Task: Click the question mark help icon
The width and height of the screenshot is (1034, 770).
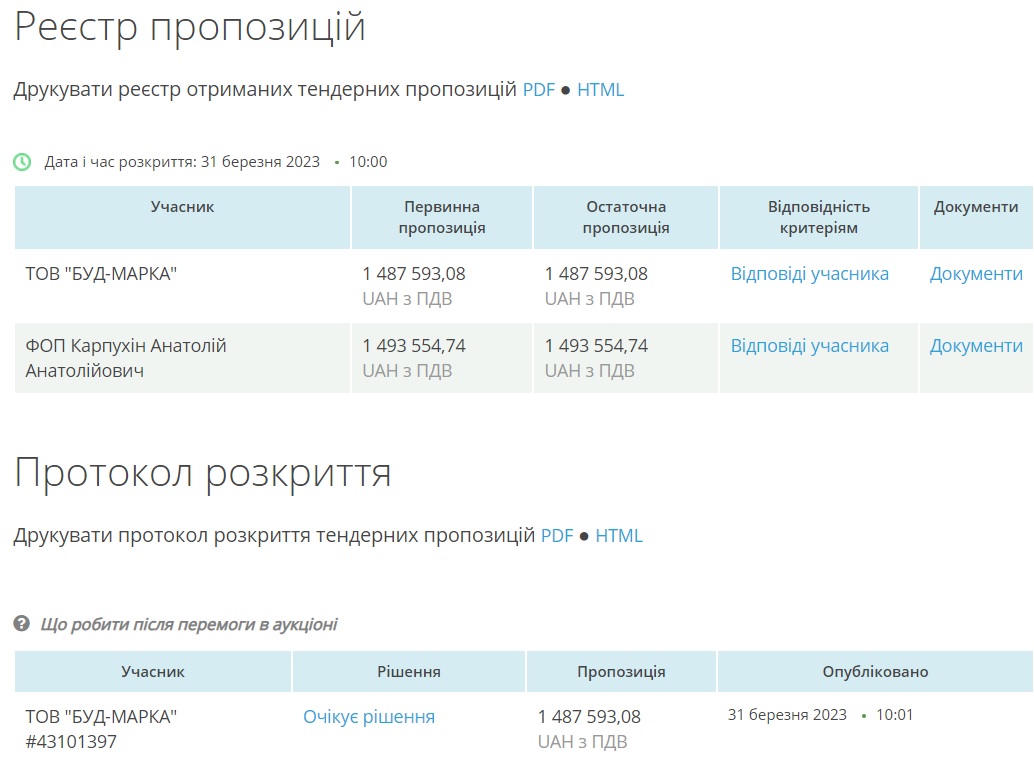Action: 22,624
